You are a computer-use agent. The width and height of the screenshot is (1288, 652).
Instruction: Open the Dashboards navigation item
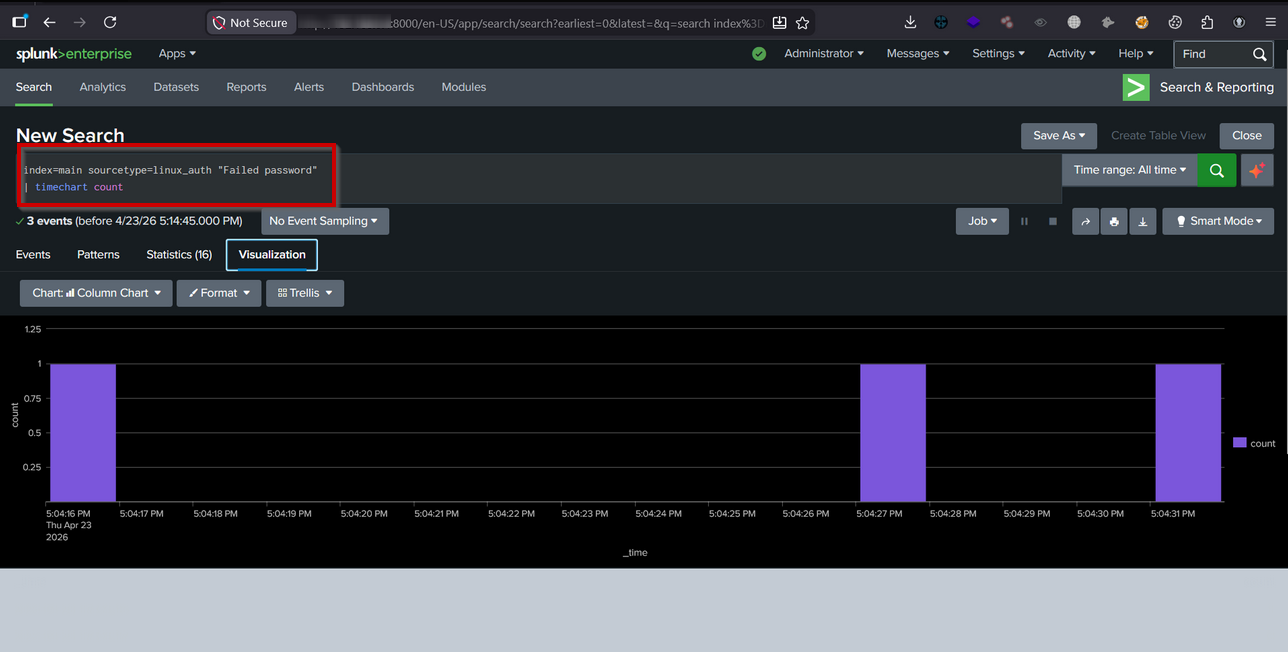click(x=382, y=87)
